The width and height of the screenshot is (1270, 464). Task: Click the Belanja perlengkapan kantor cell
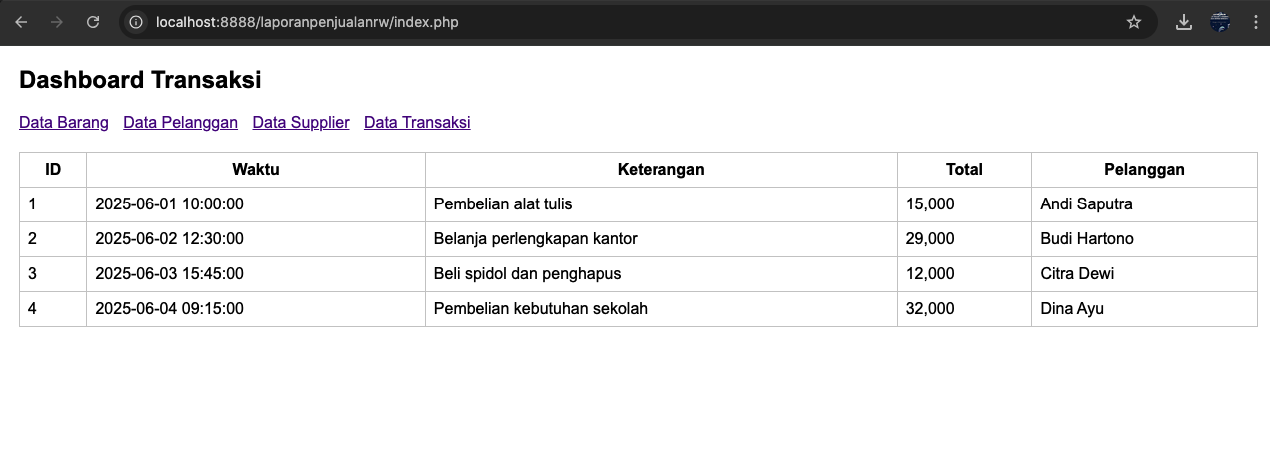[x=661, y=239]
